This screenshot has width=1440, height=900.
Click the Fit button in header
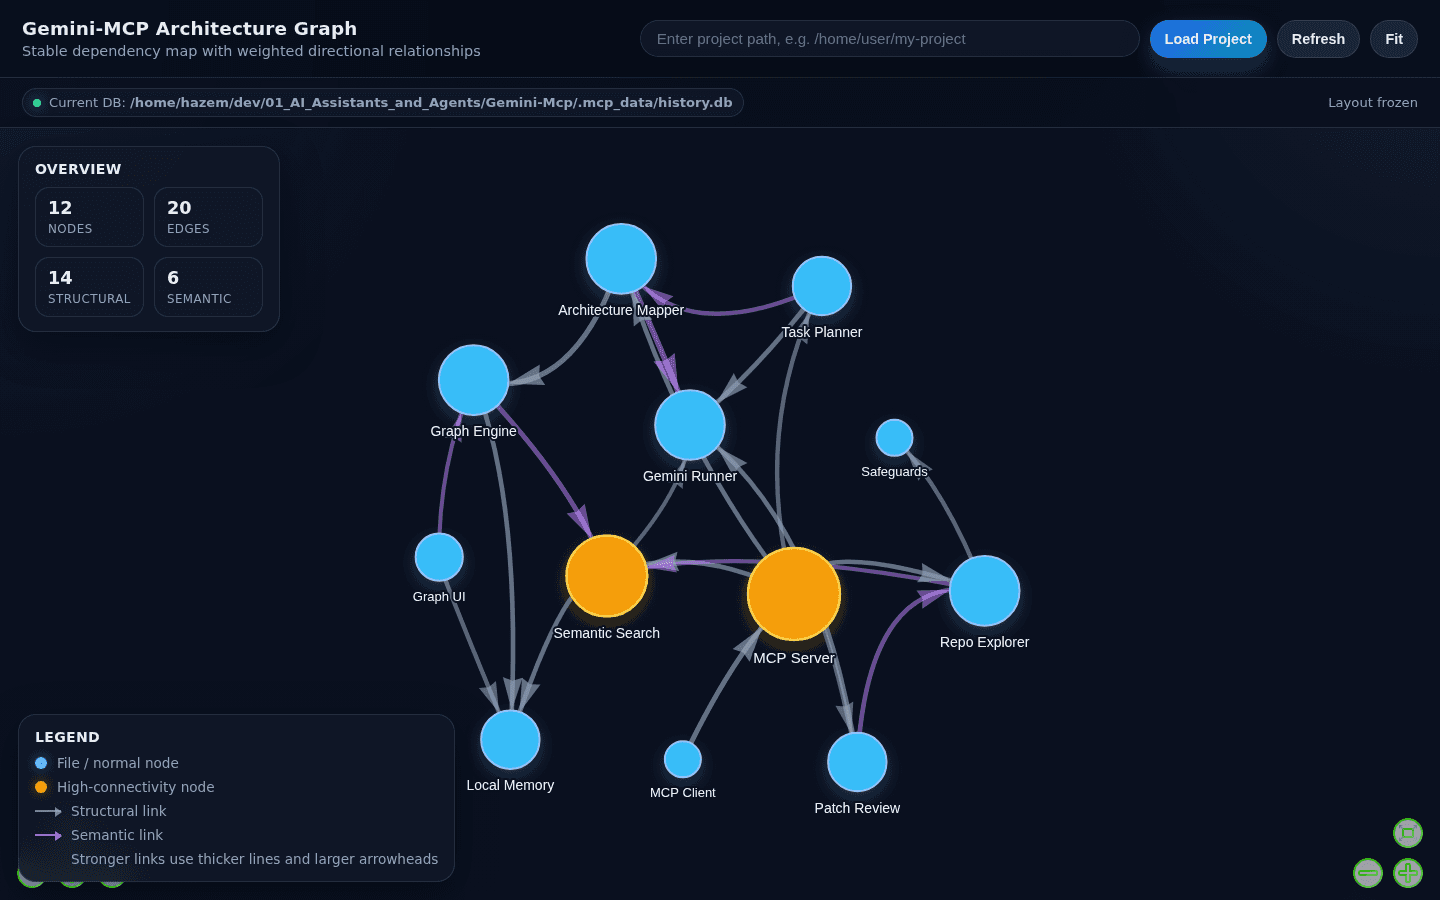(1394, 39)
